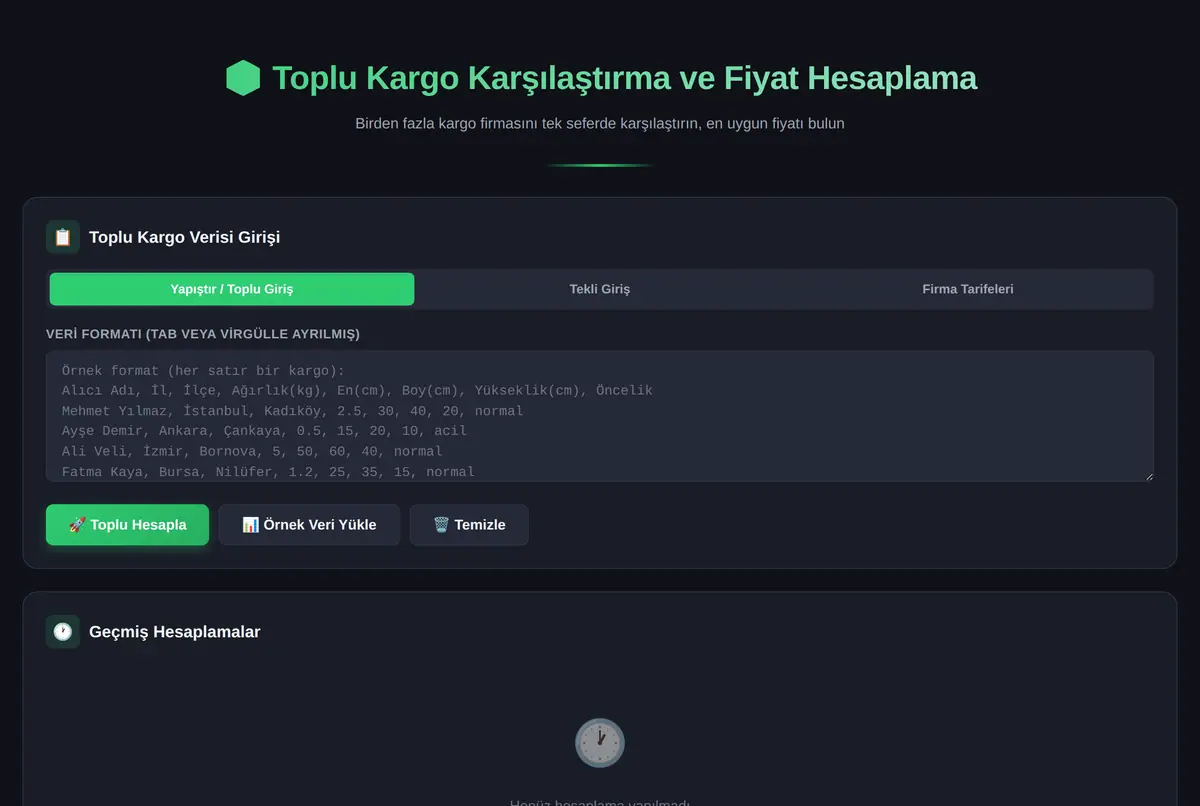The width and height of the screenshot is (1200, 806).
Task: Focus the bulk cargo data textarea
Action: (600, 416)
